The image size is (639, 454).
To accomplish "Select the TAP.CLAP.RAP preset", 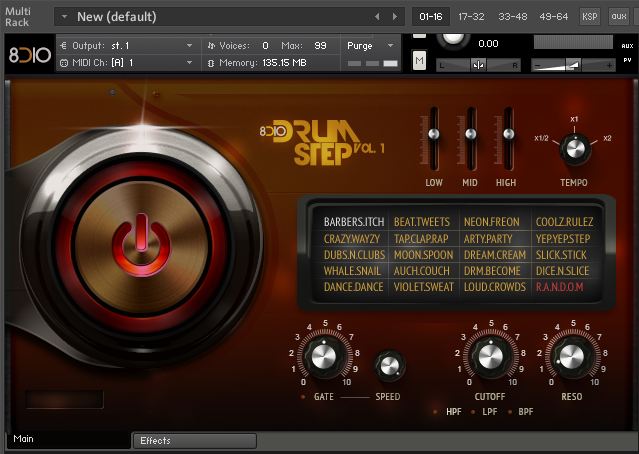I will (421, 238).
